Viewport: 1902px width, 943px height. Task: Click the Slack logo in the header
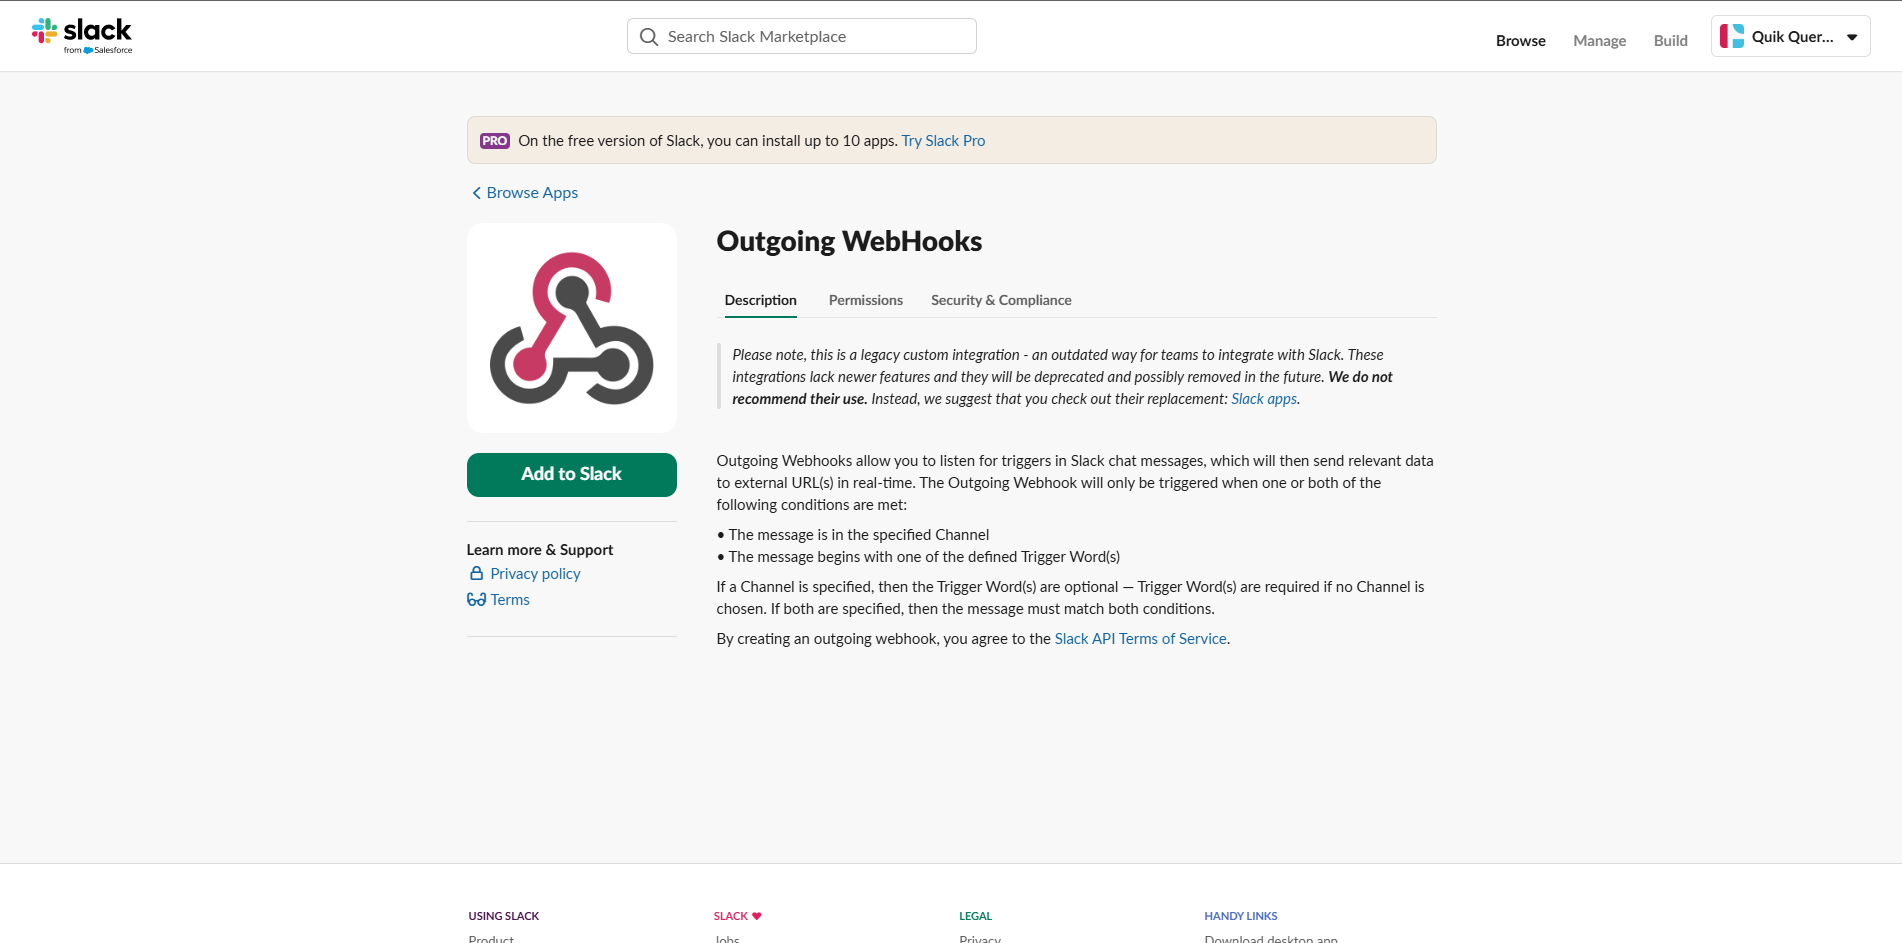tap(82, 35)
